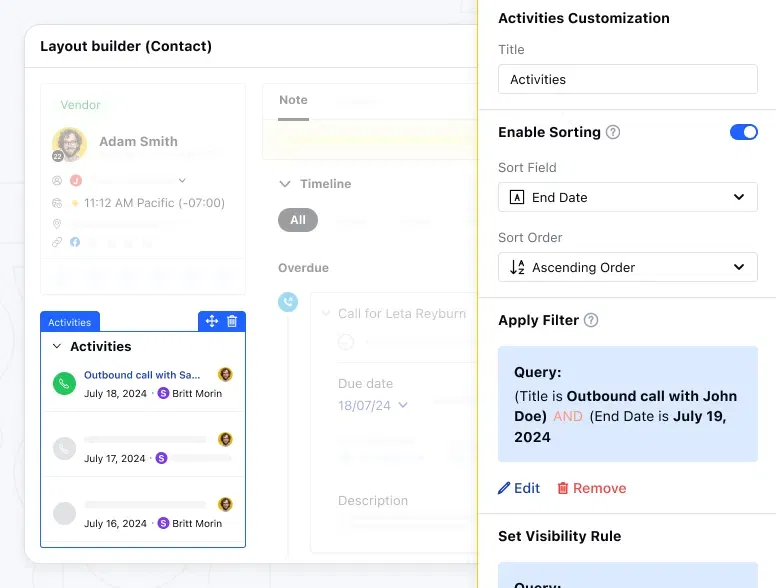This screenshot has height=588, width=776.
Task: Click the Apply Filter query box
Action: tap(628, 404)
